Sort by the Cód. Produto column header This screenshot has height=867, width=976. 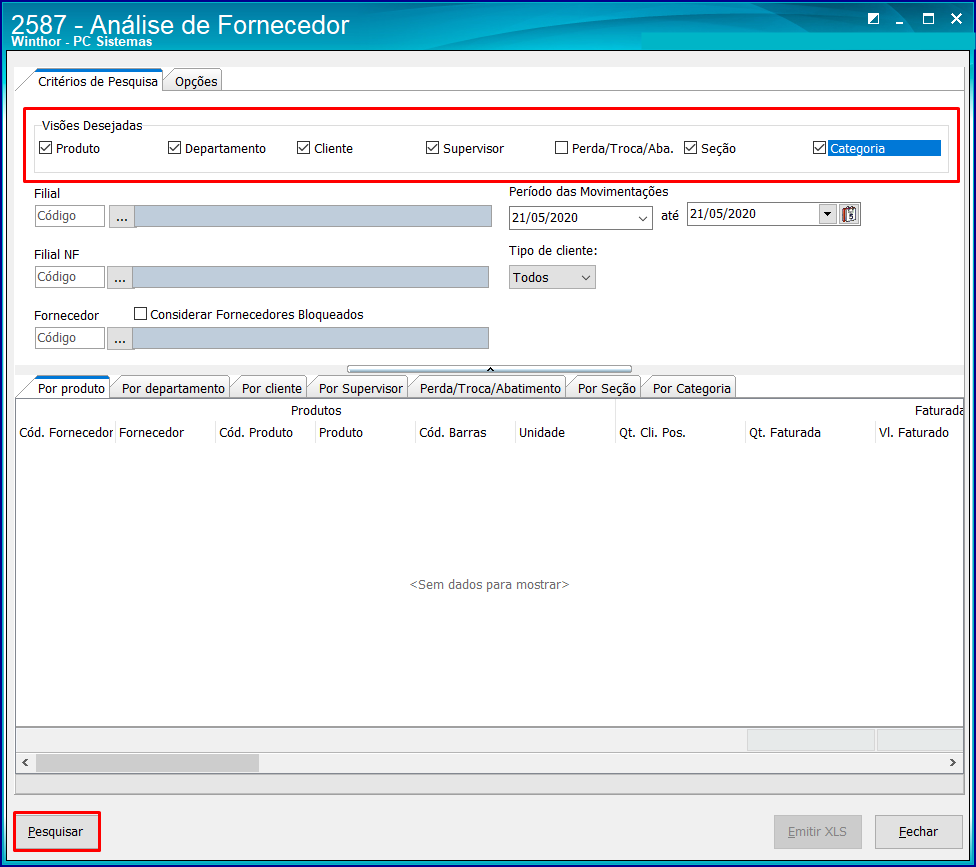(x=266, y=433)
